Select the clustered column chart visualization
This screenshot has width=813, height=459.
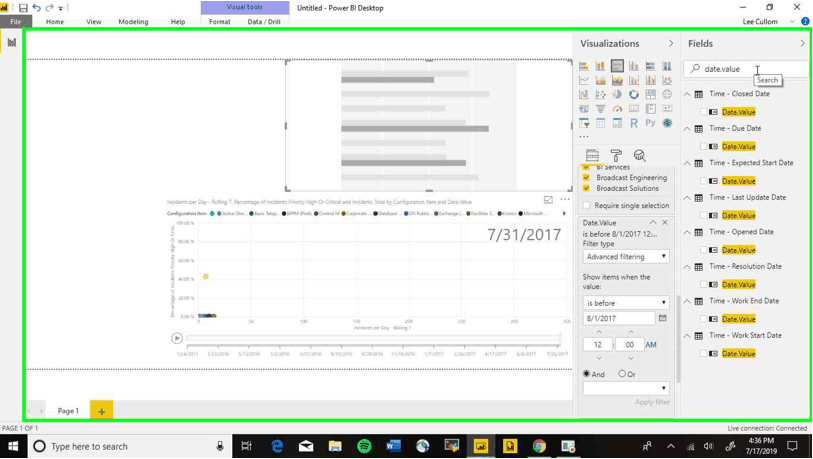coord(634,66)
